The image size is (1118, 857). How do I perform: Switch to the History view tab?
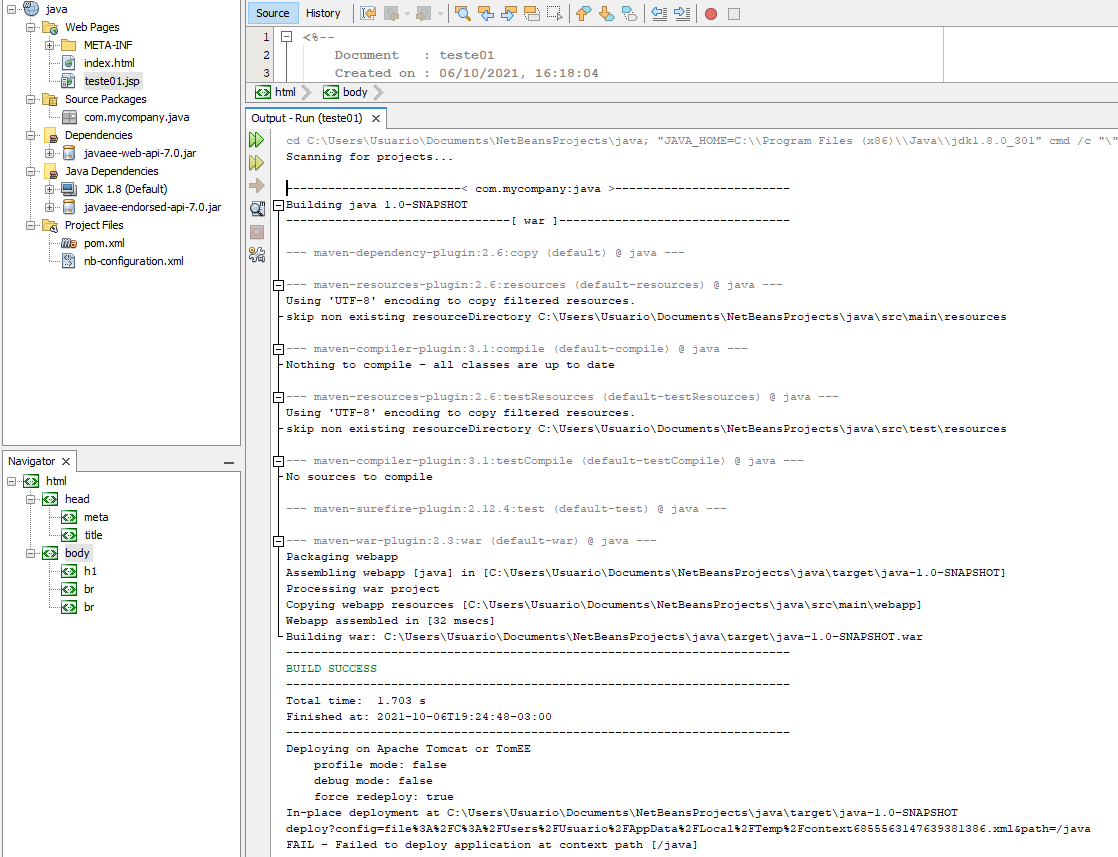pos(323,13)
